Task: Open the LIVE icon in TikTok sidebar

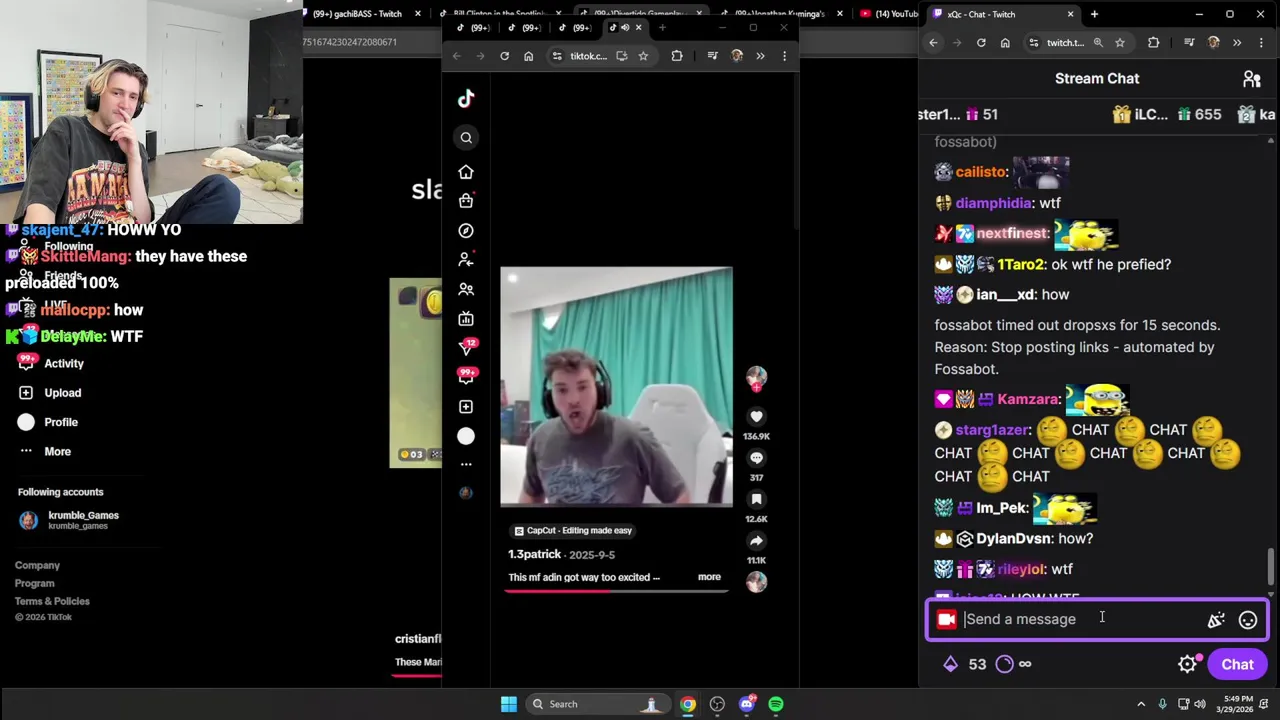Action: (466, 318)
